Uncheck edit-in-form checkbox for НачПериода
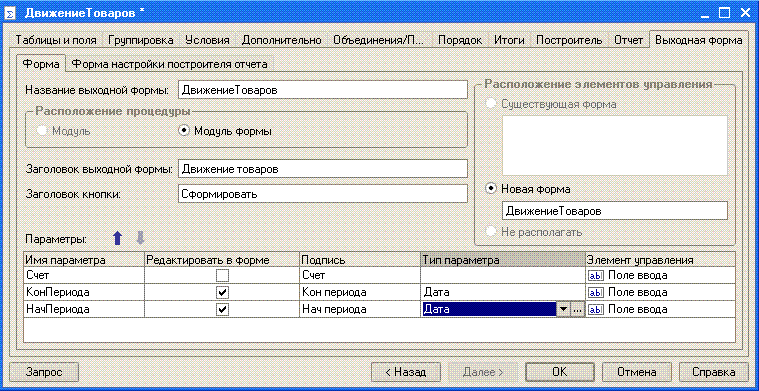The height and width of the screenshot is (391, 759). [x=223, y=310]
